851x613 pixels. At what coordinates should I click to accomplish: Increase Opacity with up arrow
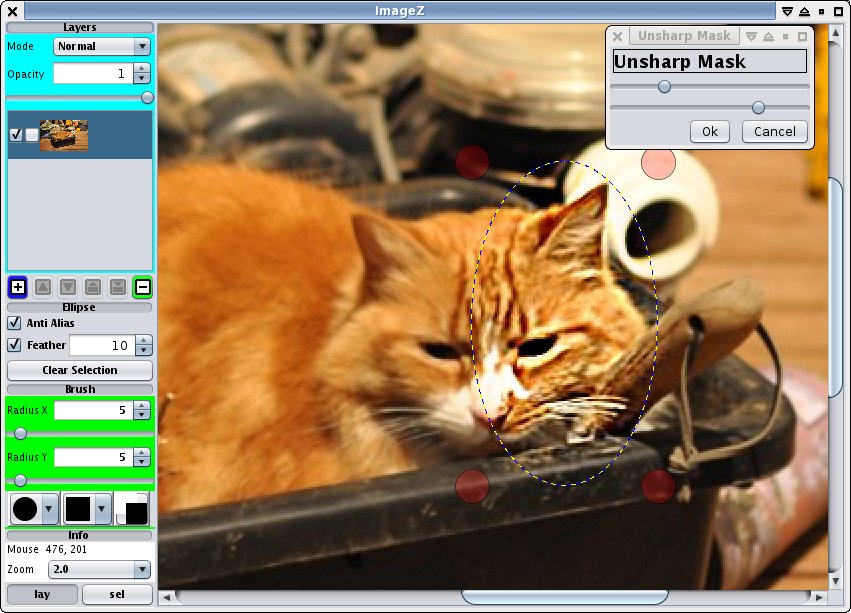(142, 68)
